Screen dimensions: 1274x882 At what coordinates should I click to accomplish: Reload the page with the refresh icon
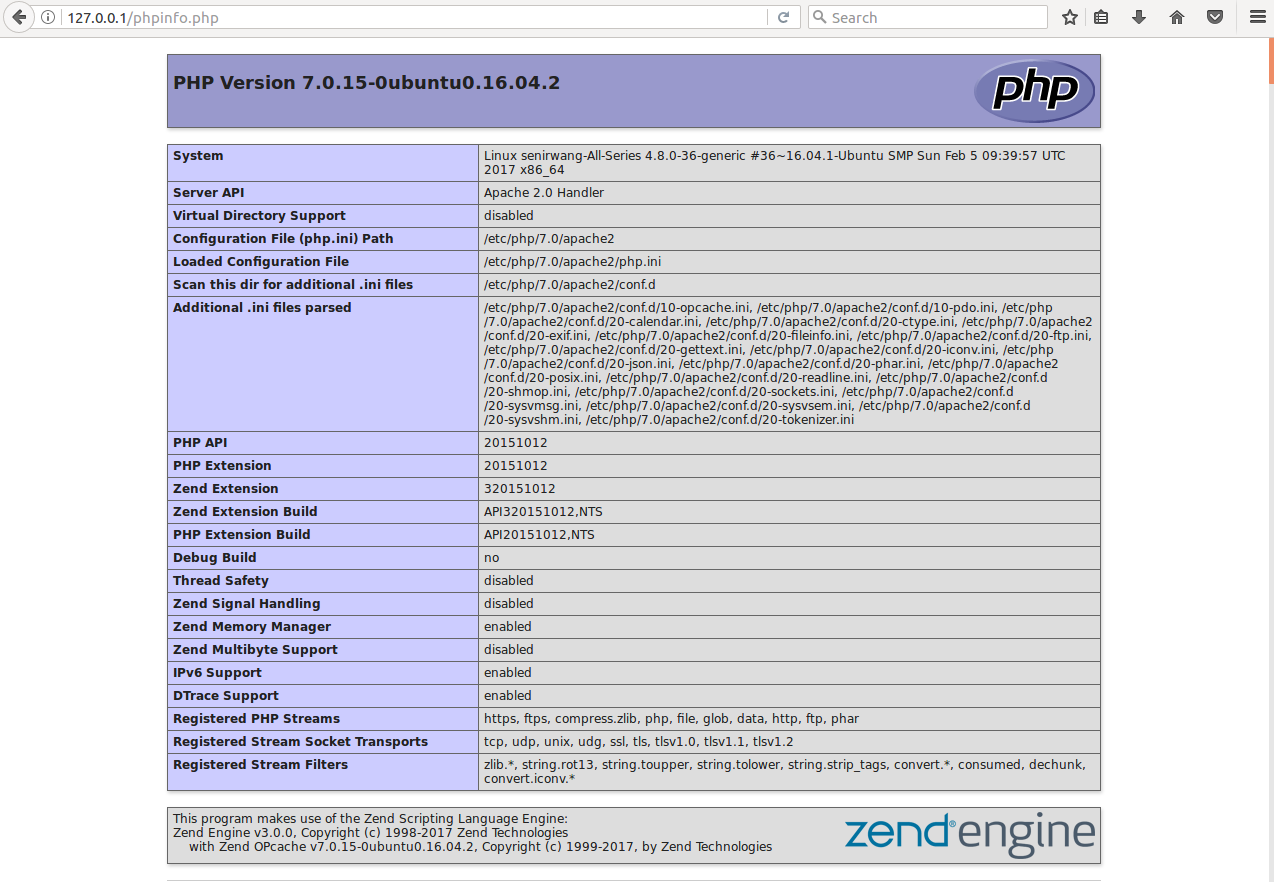point(783,17)
